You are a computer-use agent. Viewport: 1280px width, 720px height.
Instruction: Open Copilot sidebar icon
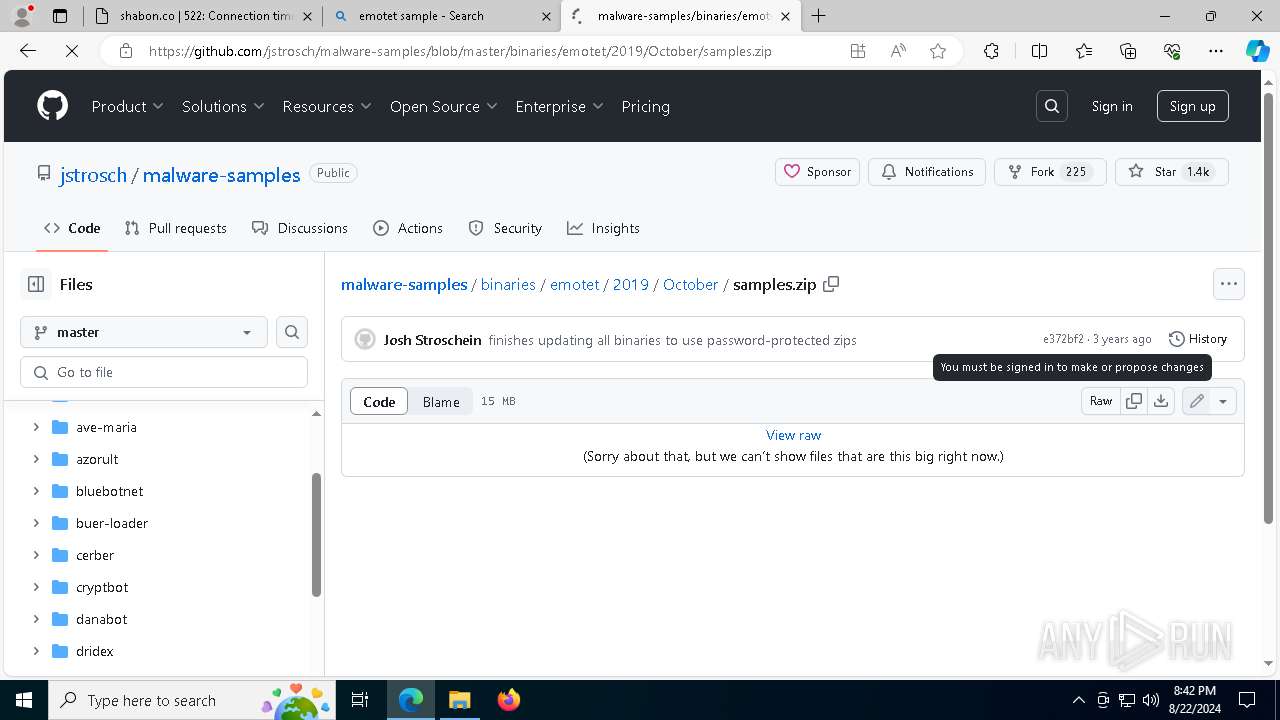click(x=1257, y=51)
